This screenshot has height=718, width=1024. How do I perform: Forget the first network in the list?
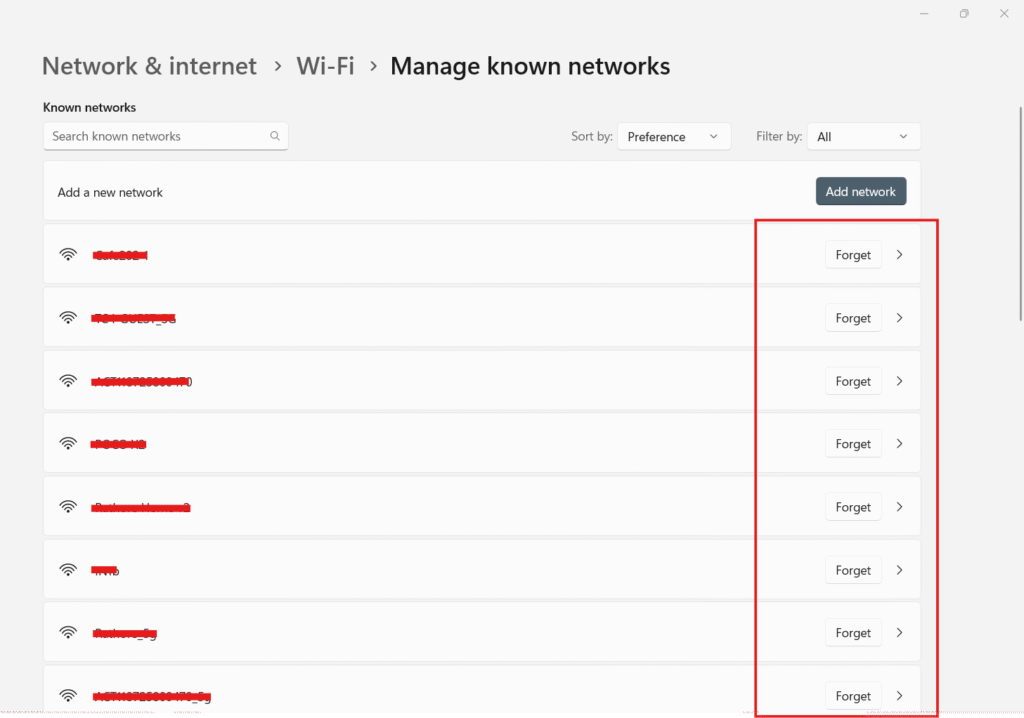coord(853,255)
